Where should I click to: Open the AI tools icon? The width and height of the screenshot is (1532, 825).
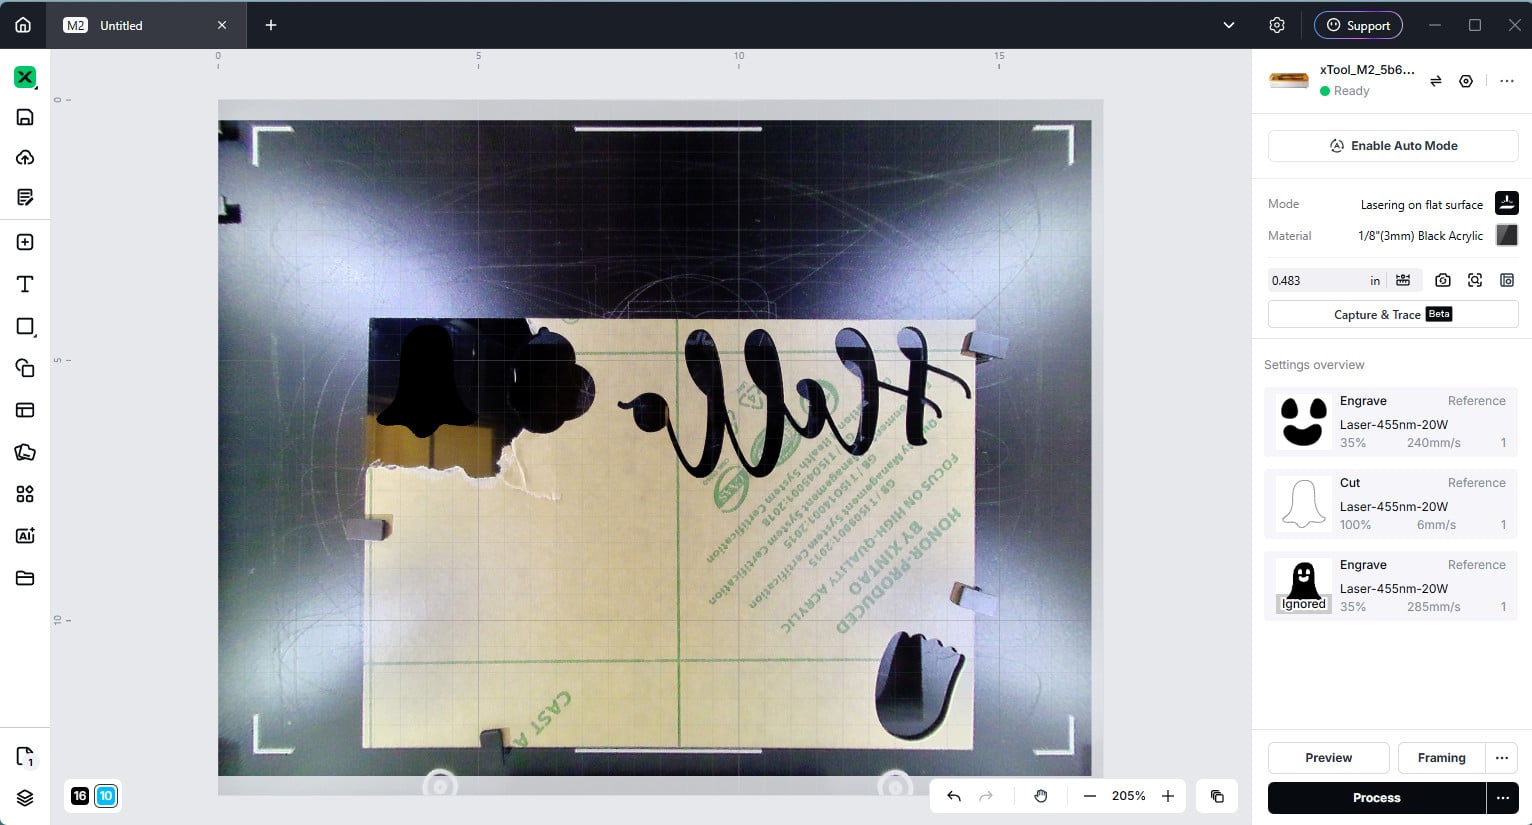pos(25,536)
